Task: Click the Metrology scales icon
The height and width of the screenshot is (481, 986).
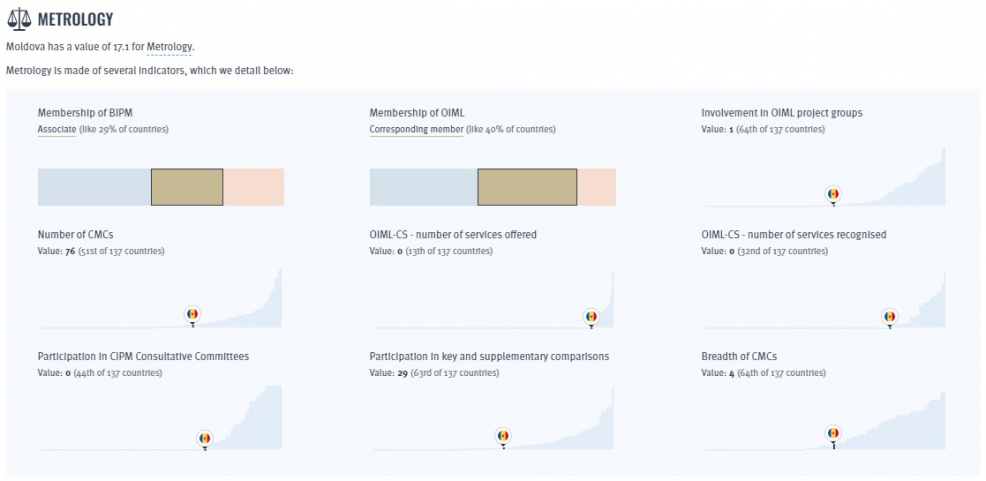Action: pos(18,19)
